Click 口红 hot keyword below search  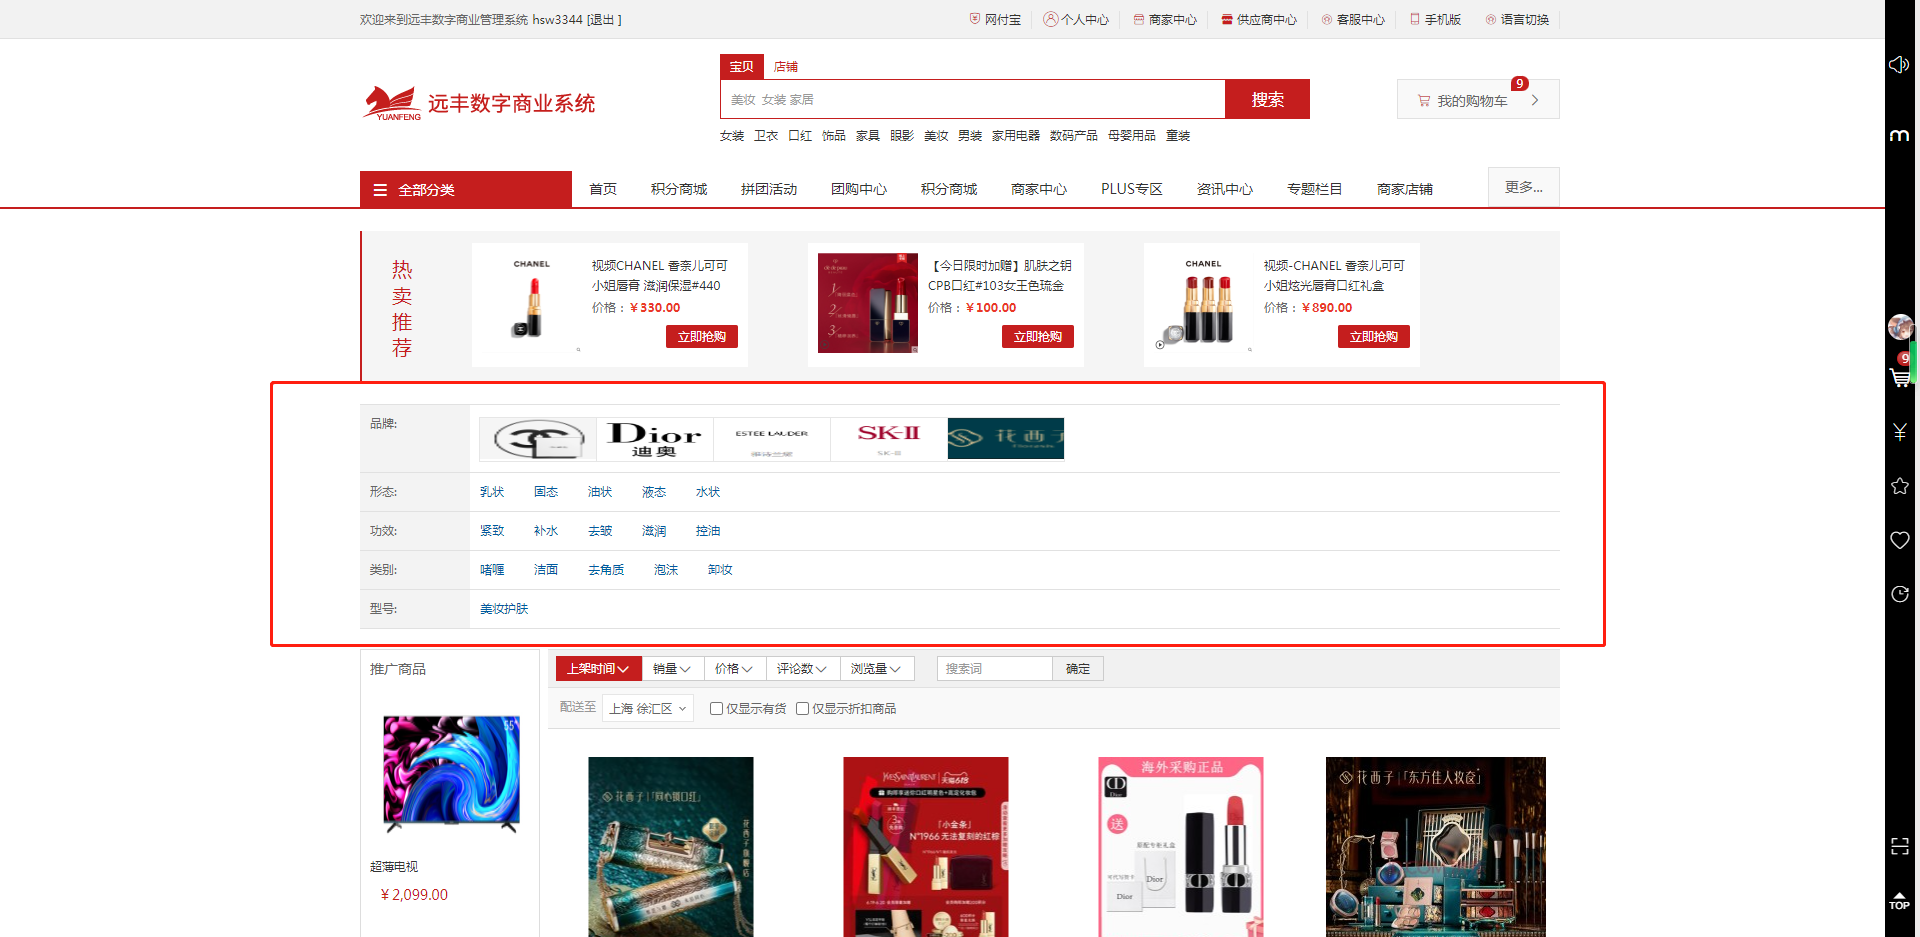tap(800, 136)
